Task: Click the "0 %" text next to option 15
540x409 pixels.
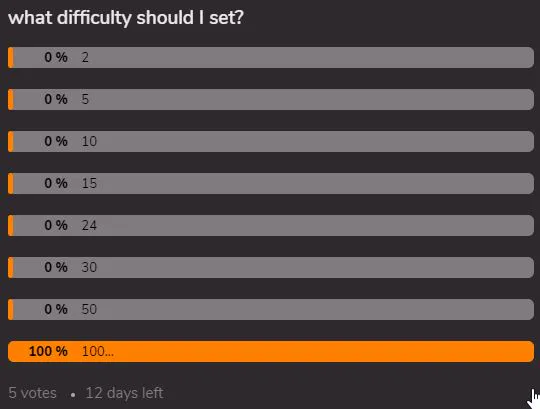Action: (56, 183)
